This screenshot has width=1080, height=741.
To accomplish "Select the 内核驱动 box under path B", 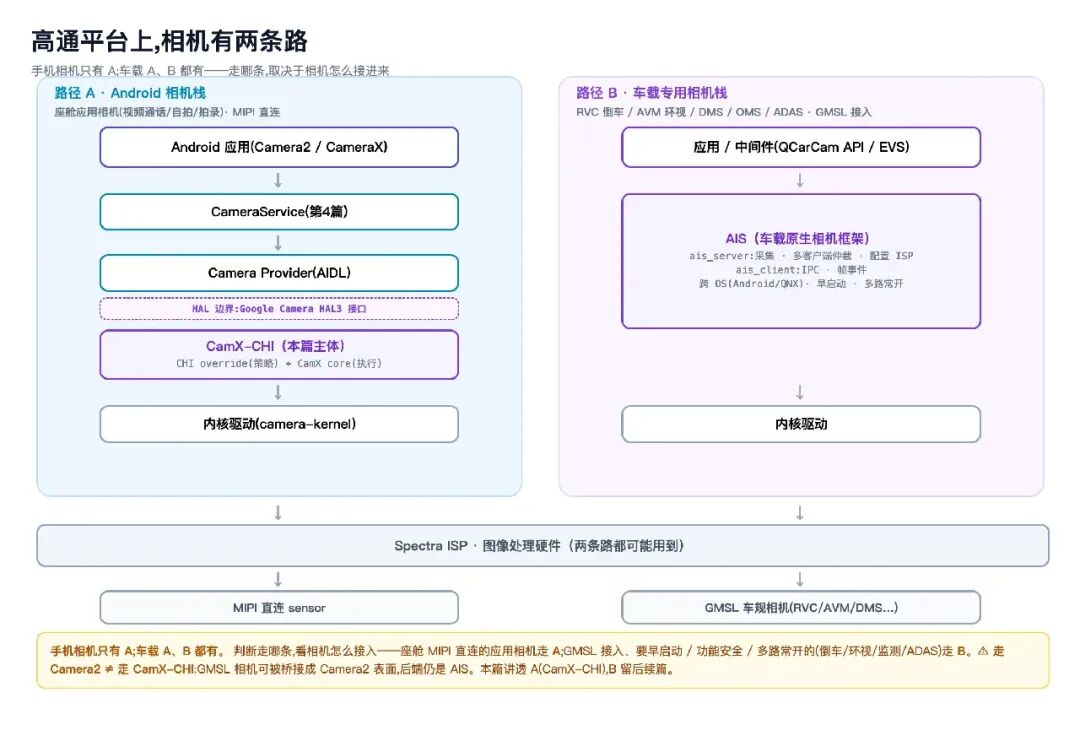I will (801, 424).
